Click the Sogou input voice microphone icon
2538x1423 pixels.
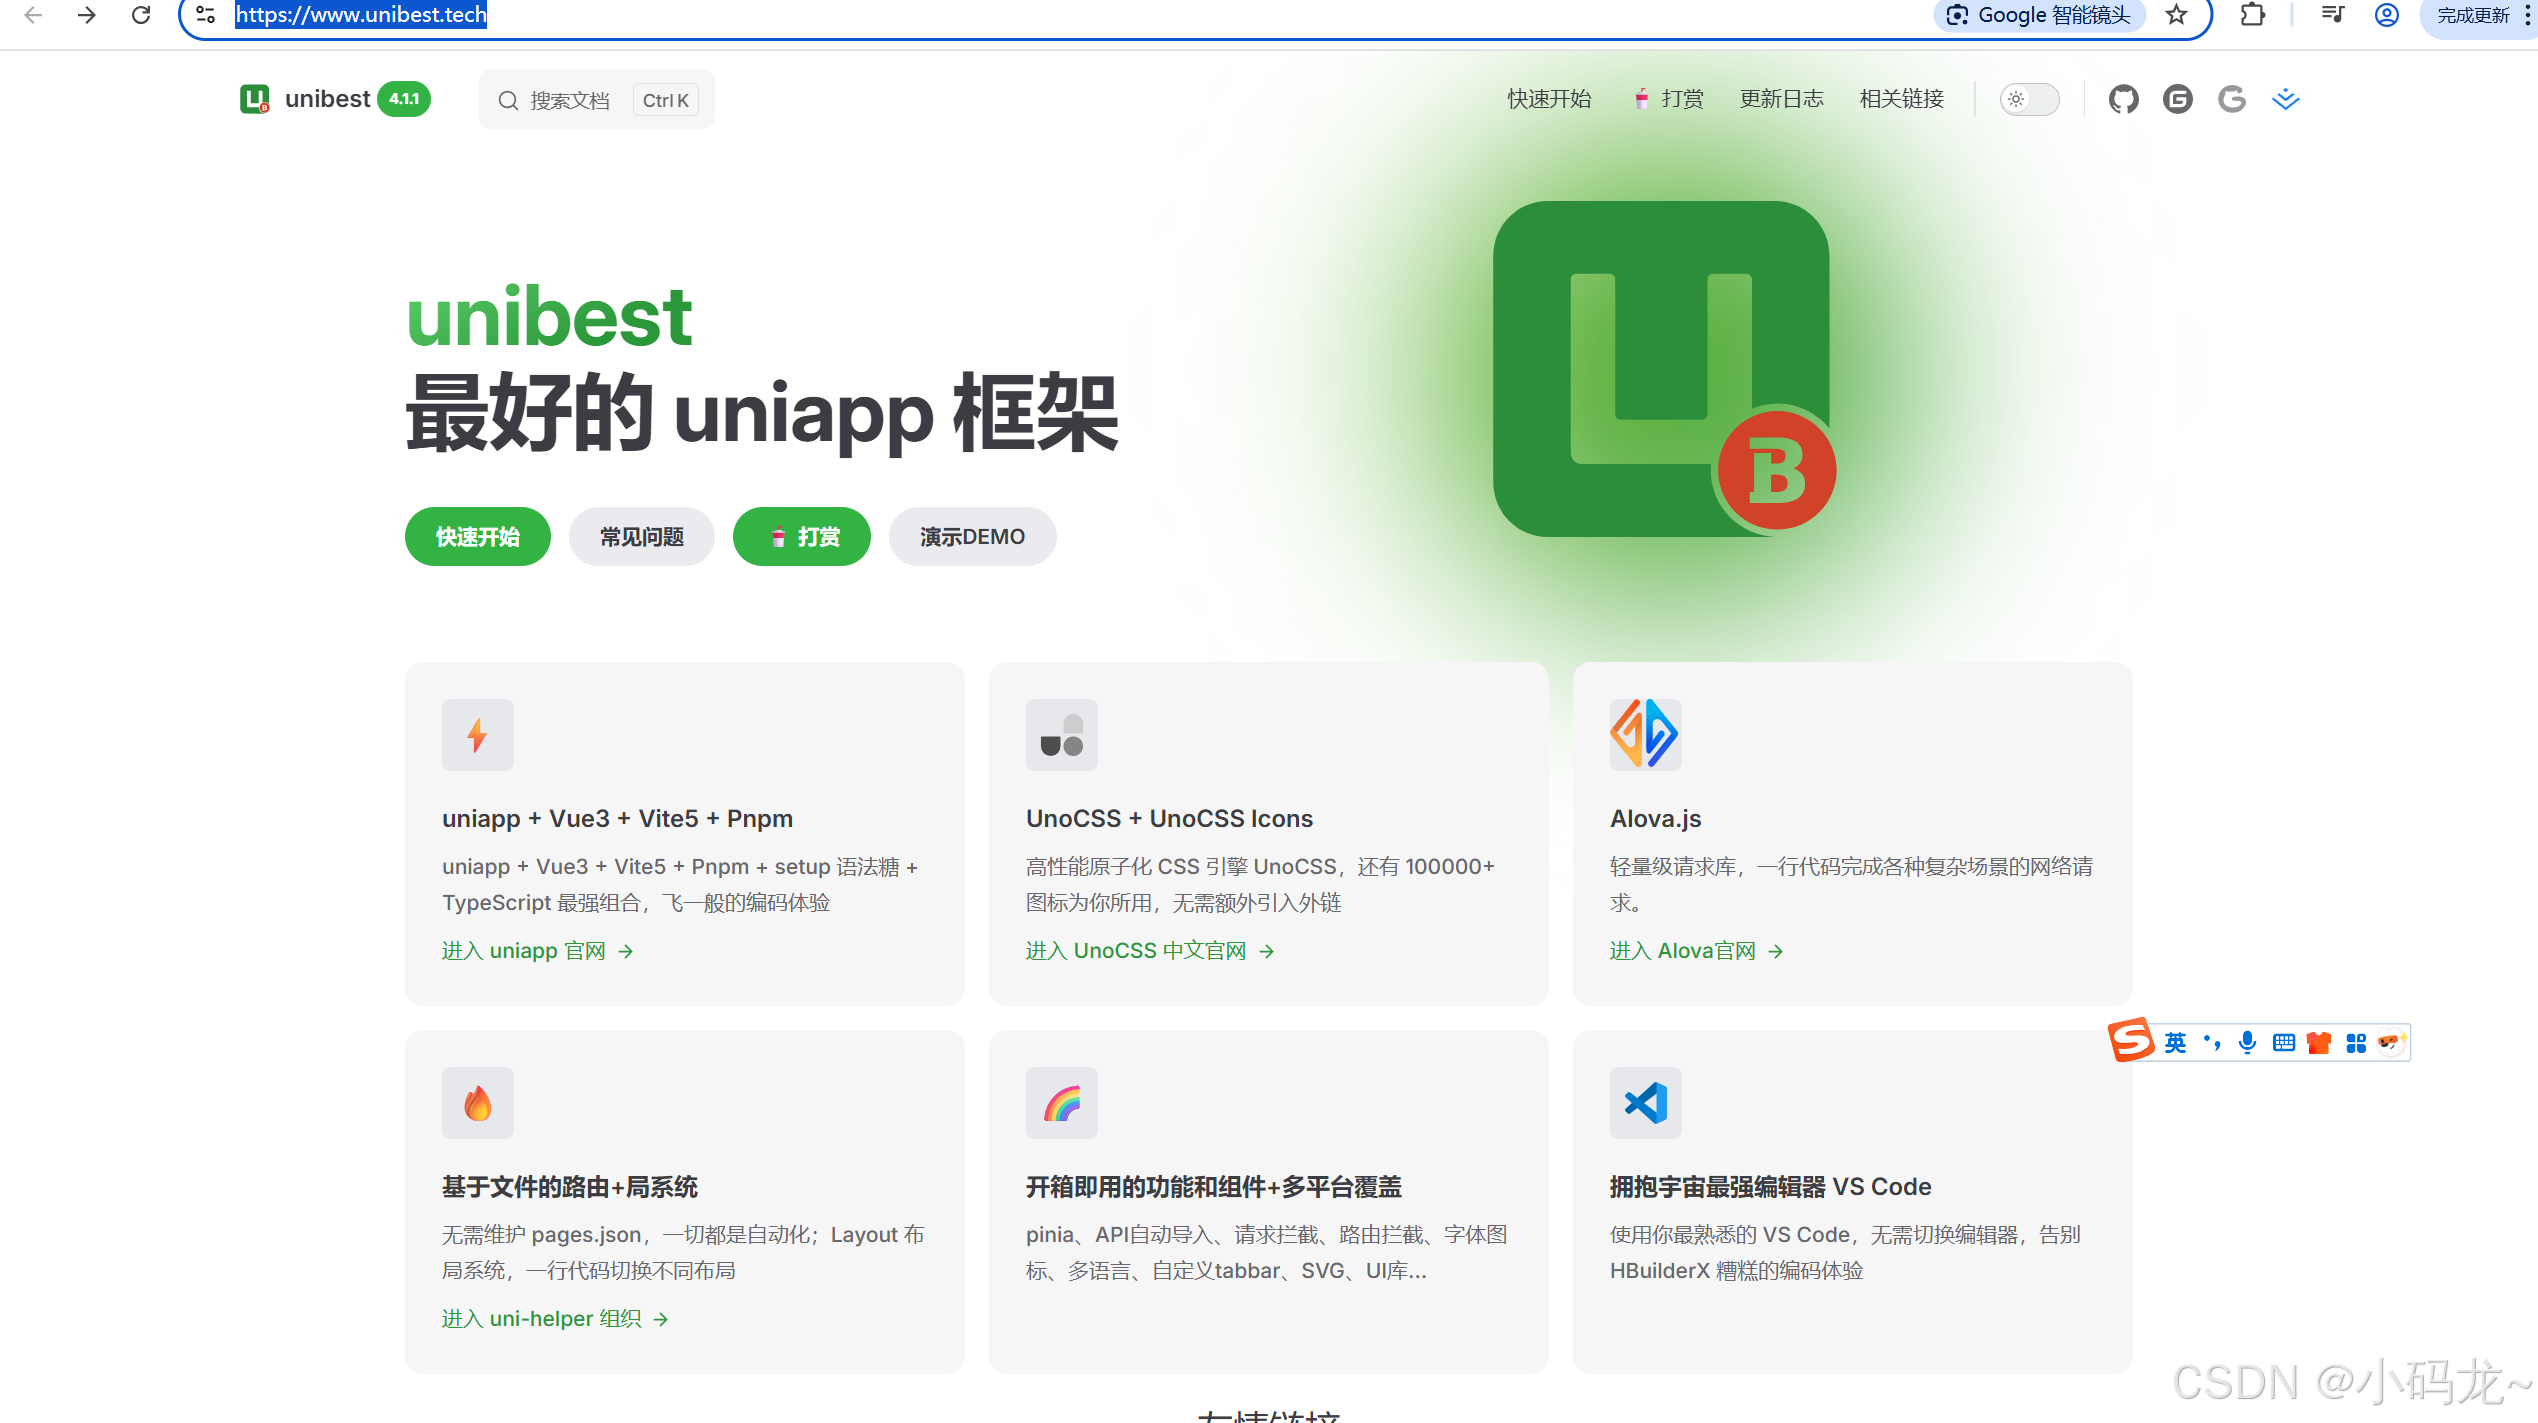pyautogui.click(x=2247, y=1042)
